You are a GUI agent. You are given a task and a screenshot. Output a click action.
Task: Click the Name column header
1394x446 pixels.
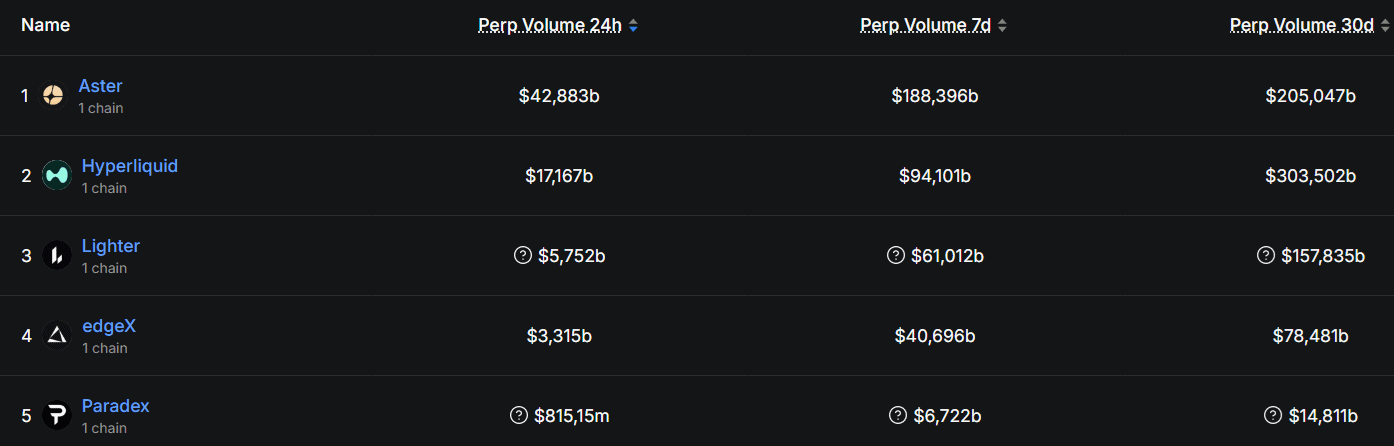[x=45, y=25]
